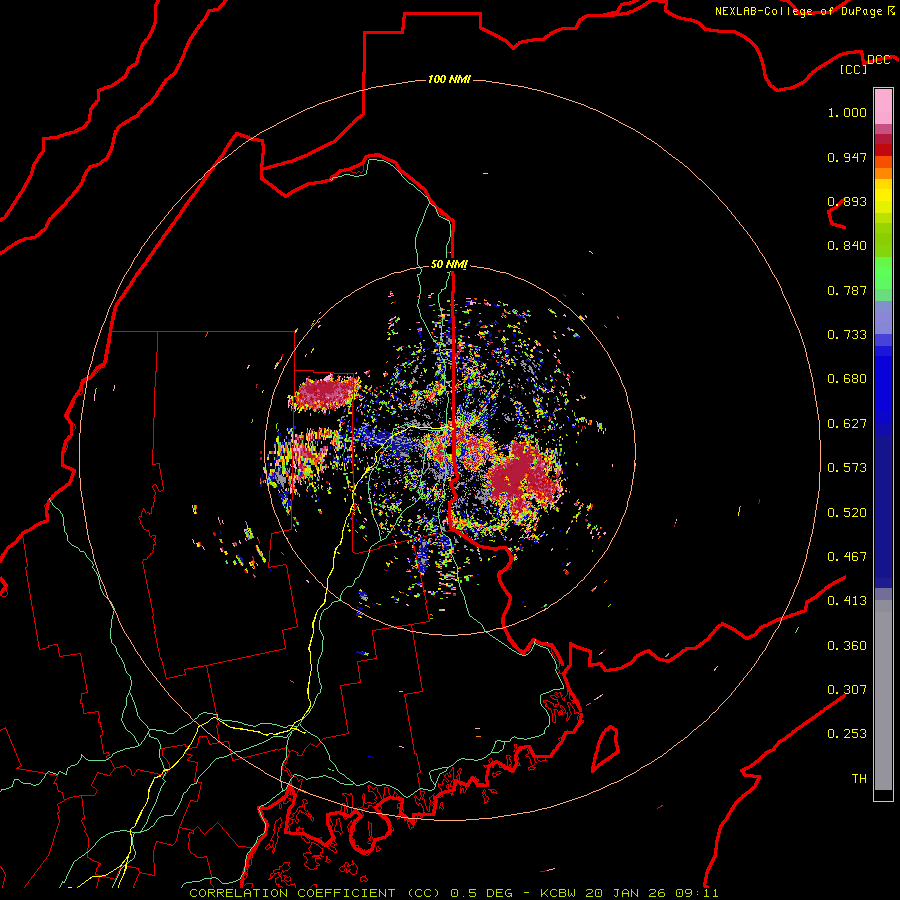The width and height of the screenshot is (900, 900).
Task: Click the 0.360 scale value
Action: (x=847, y=646)
